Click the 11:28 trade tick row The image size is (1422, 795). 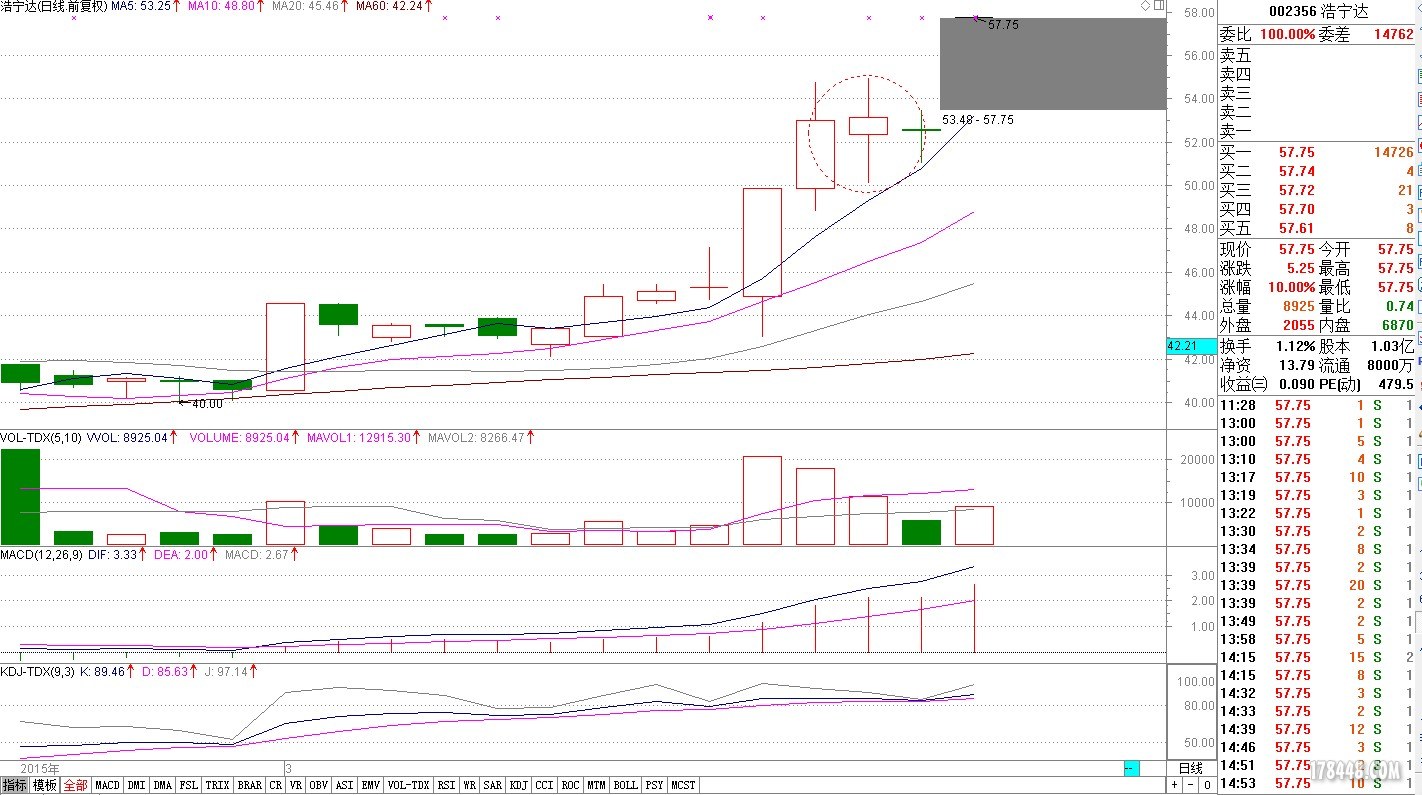tap(1318, 405)
